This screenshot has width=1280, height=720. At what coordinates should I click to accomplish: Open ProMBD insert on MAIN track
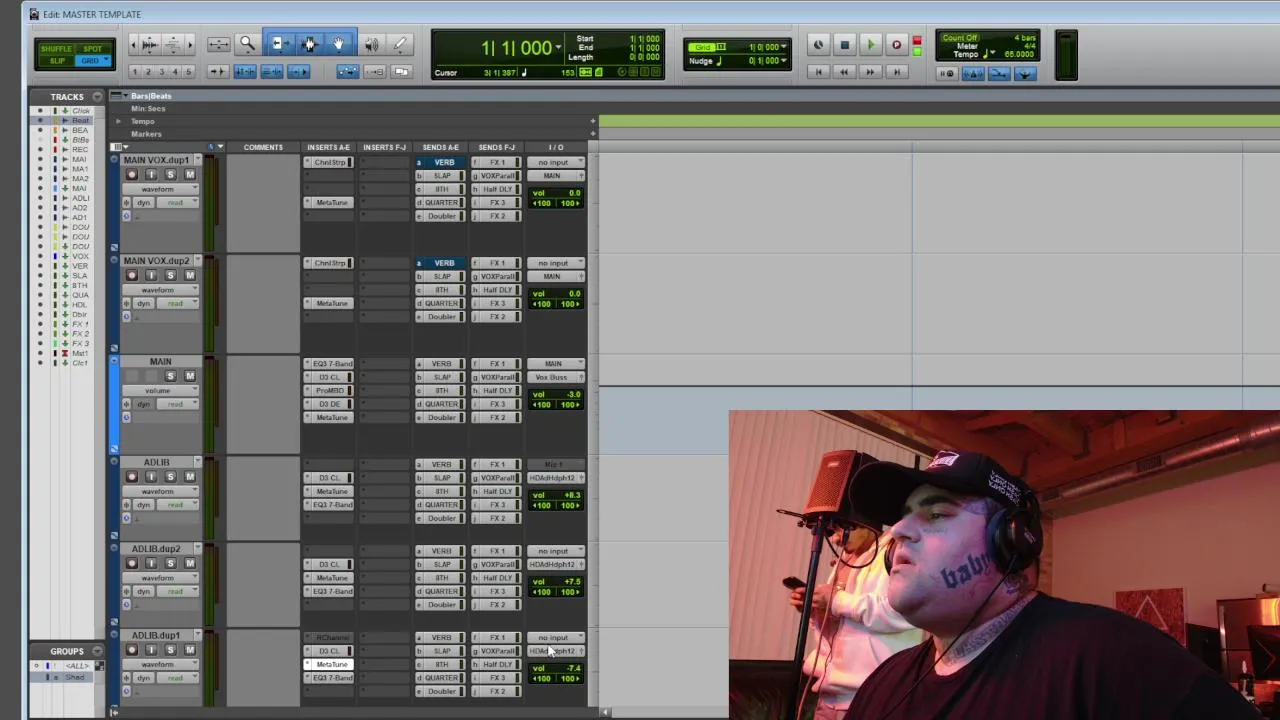click(x=329, y=390)
